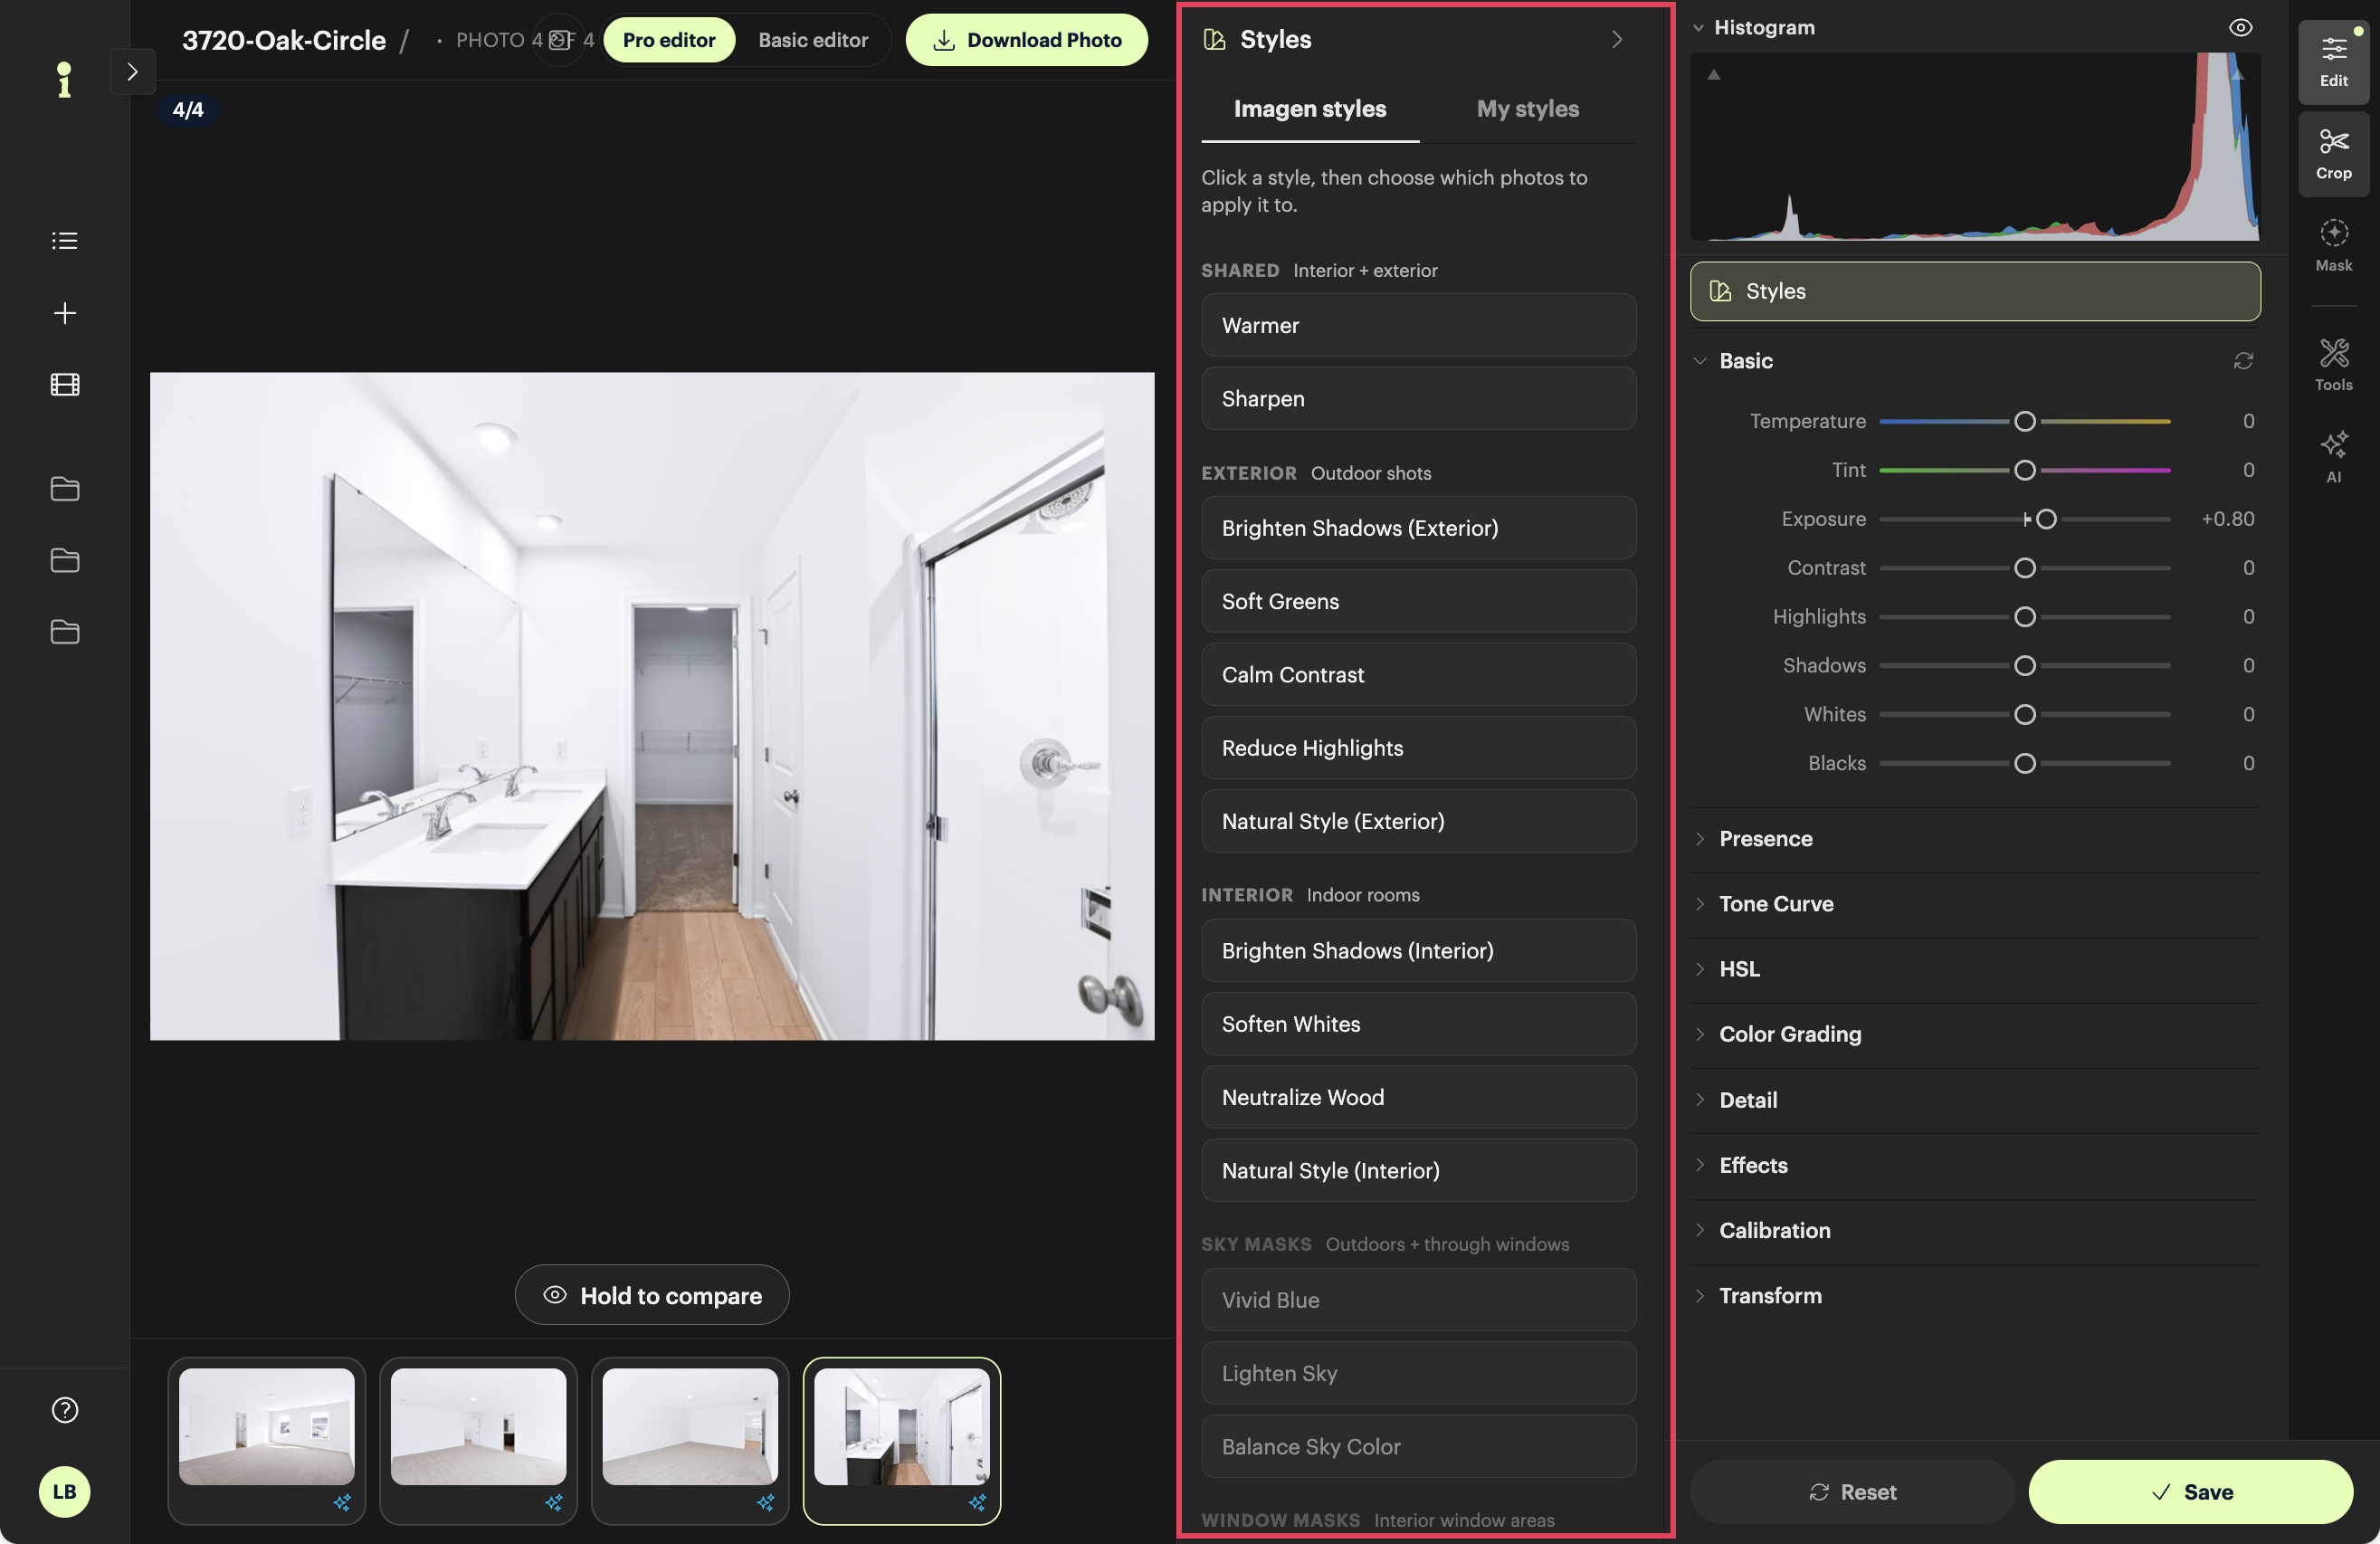Switch to Basic editor mode
This screenshot has width=2380, height=1544.
coord(813,40)
